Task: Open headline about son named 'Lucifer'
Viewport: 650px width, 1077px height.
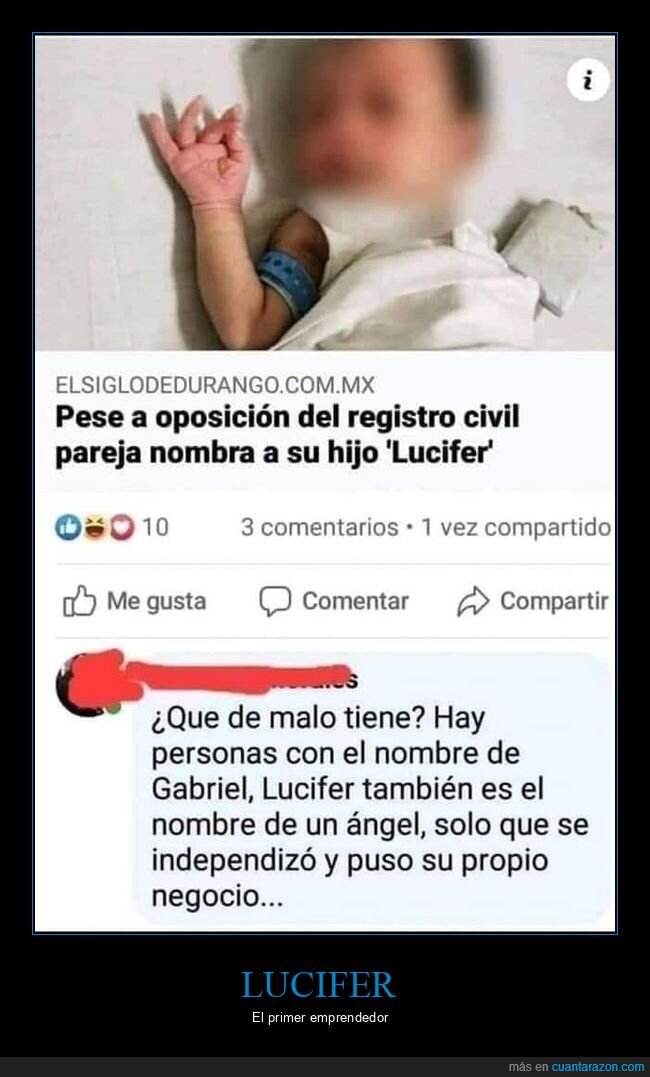Action: point(287,435)
